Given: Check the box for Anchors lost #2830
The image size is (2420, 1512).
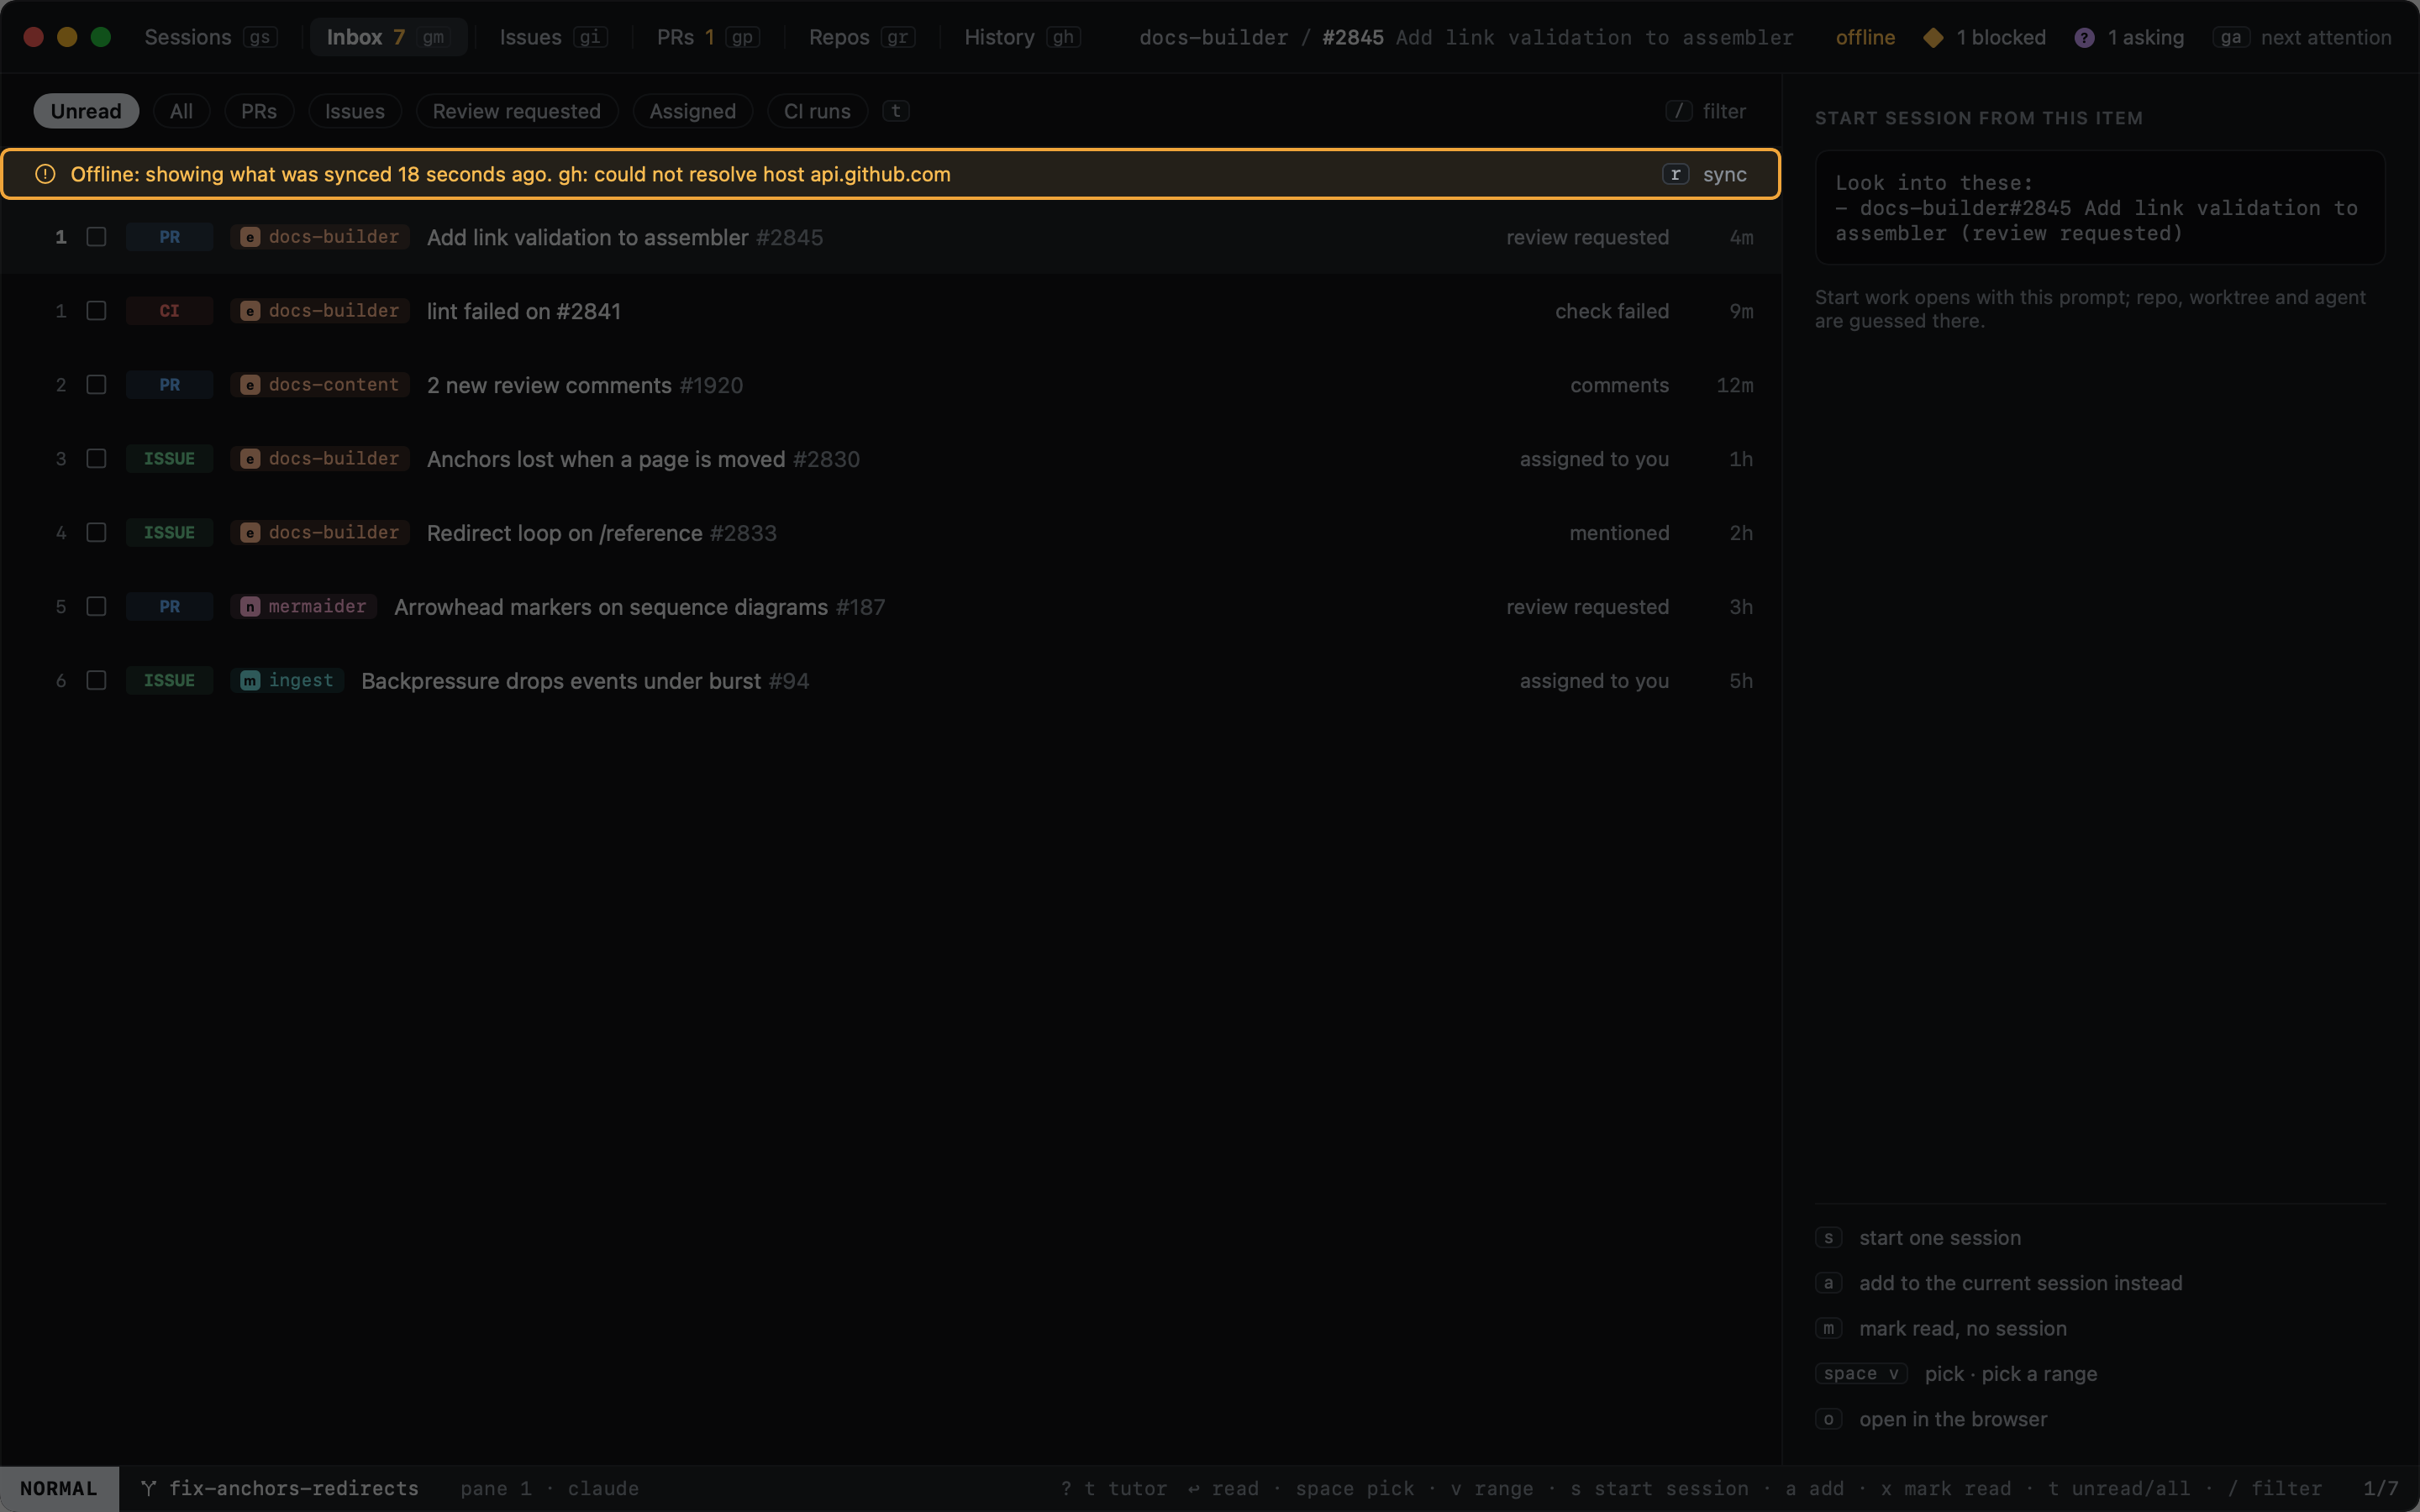Looking at the screenshot, I should click(96, 459).
